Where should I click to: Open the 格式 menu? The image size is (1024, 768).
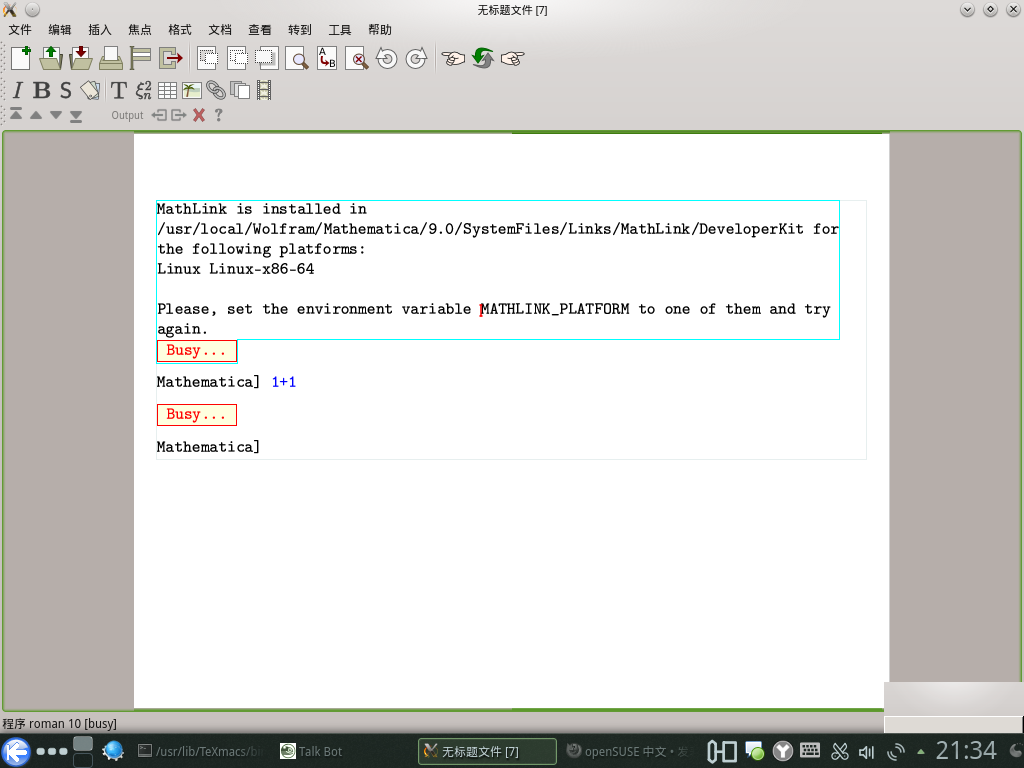pos(180,29)
